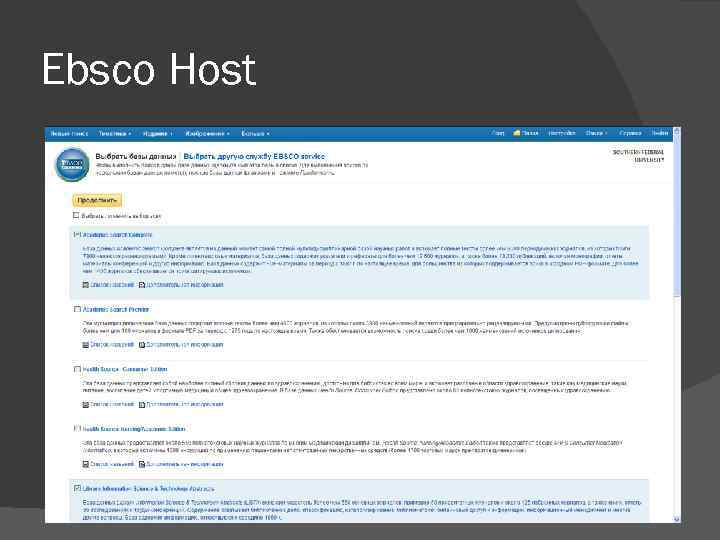Open Library, Information Science & Technology Abstracts title link
The height and width of the screenshot is (540, 720).
pos(148,489)
